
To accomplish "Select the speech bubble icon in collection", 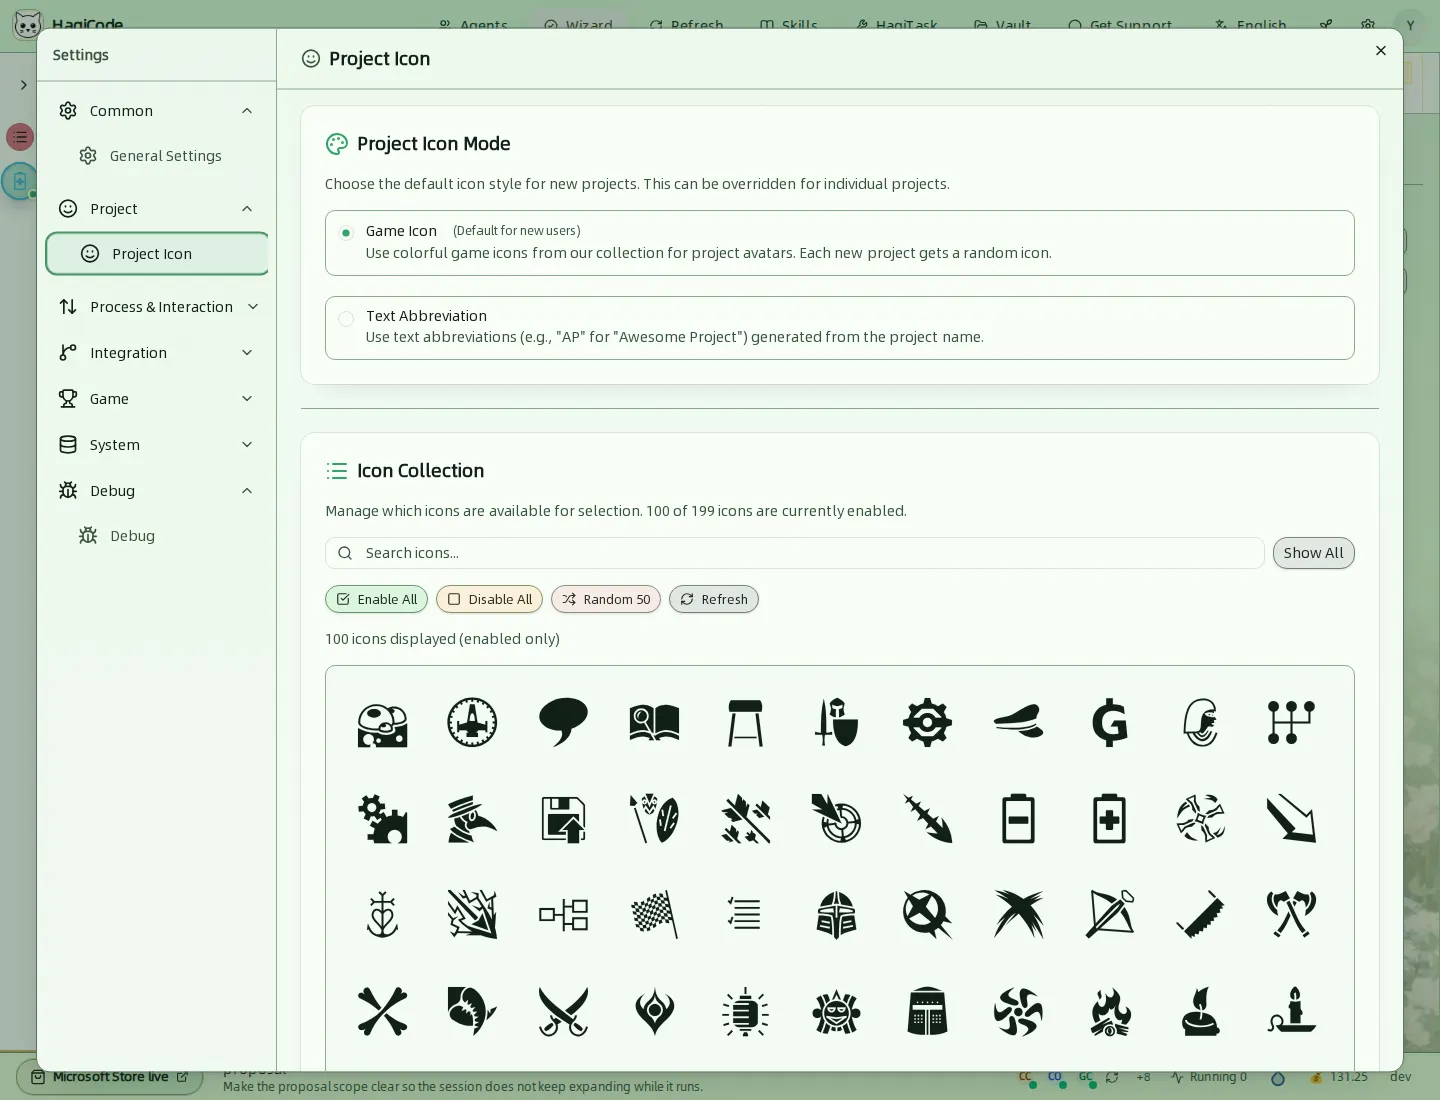I will (x=563, y=722).
